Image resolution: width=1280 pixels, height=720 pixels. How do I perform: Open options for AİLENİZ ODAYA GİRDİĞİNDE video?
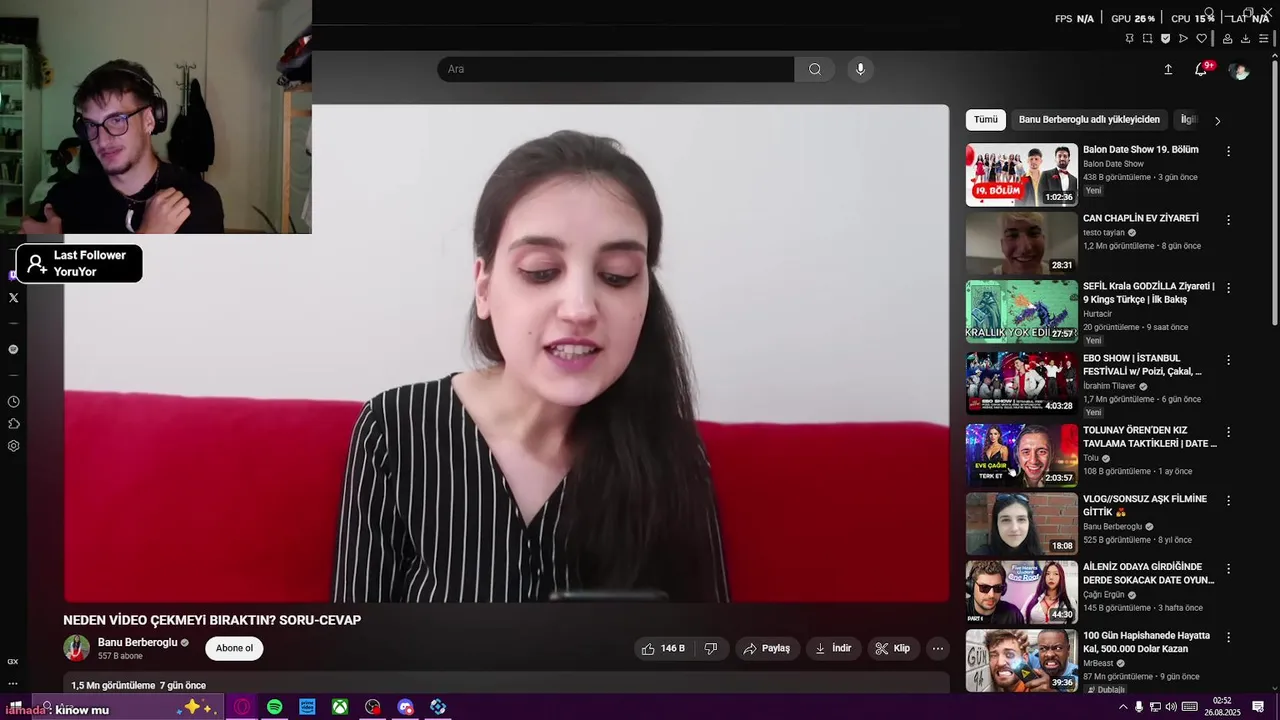(1229, 569)
